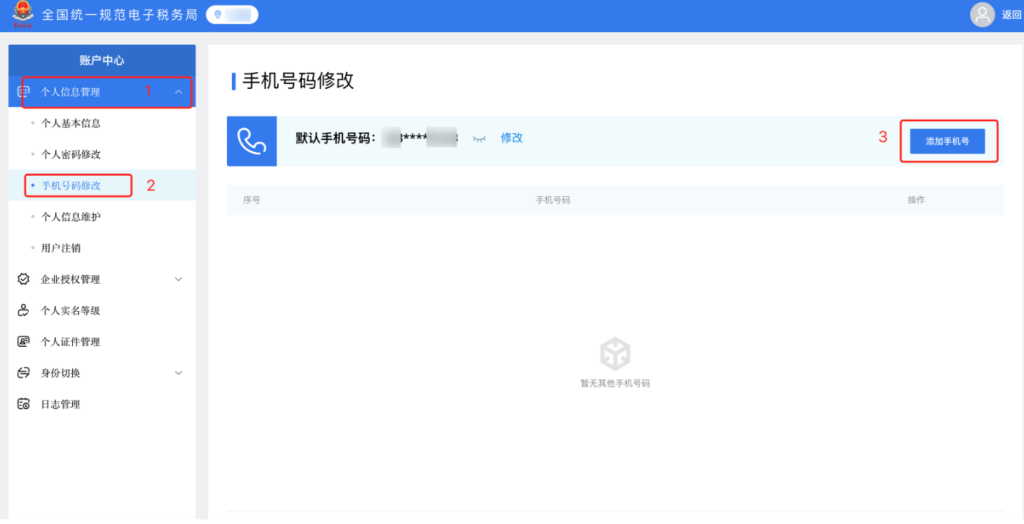Click the tax bureau emblem logo
The height and width of the screenshot is (524, 1024).
click(x=21, y=15)
